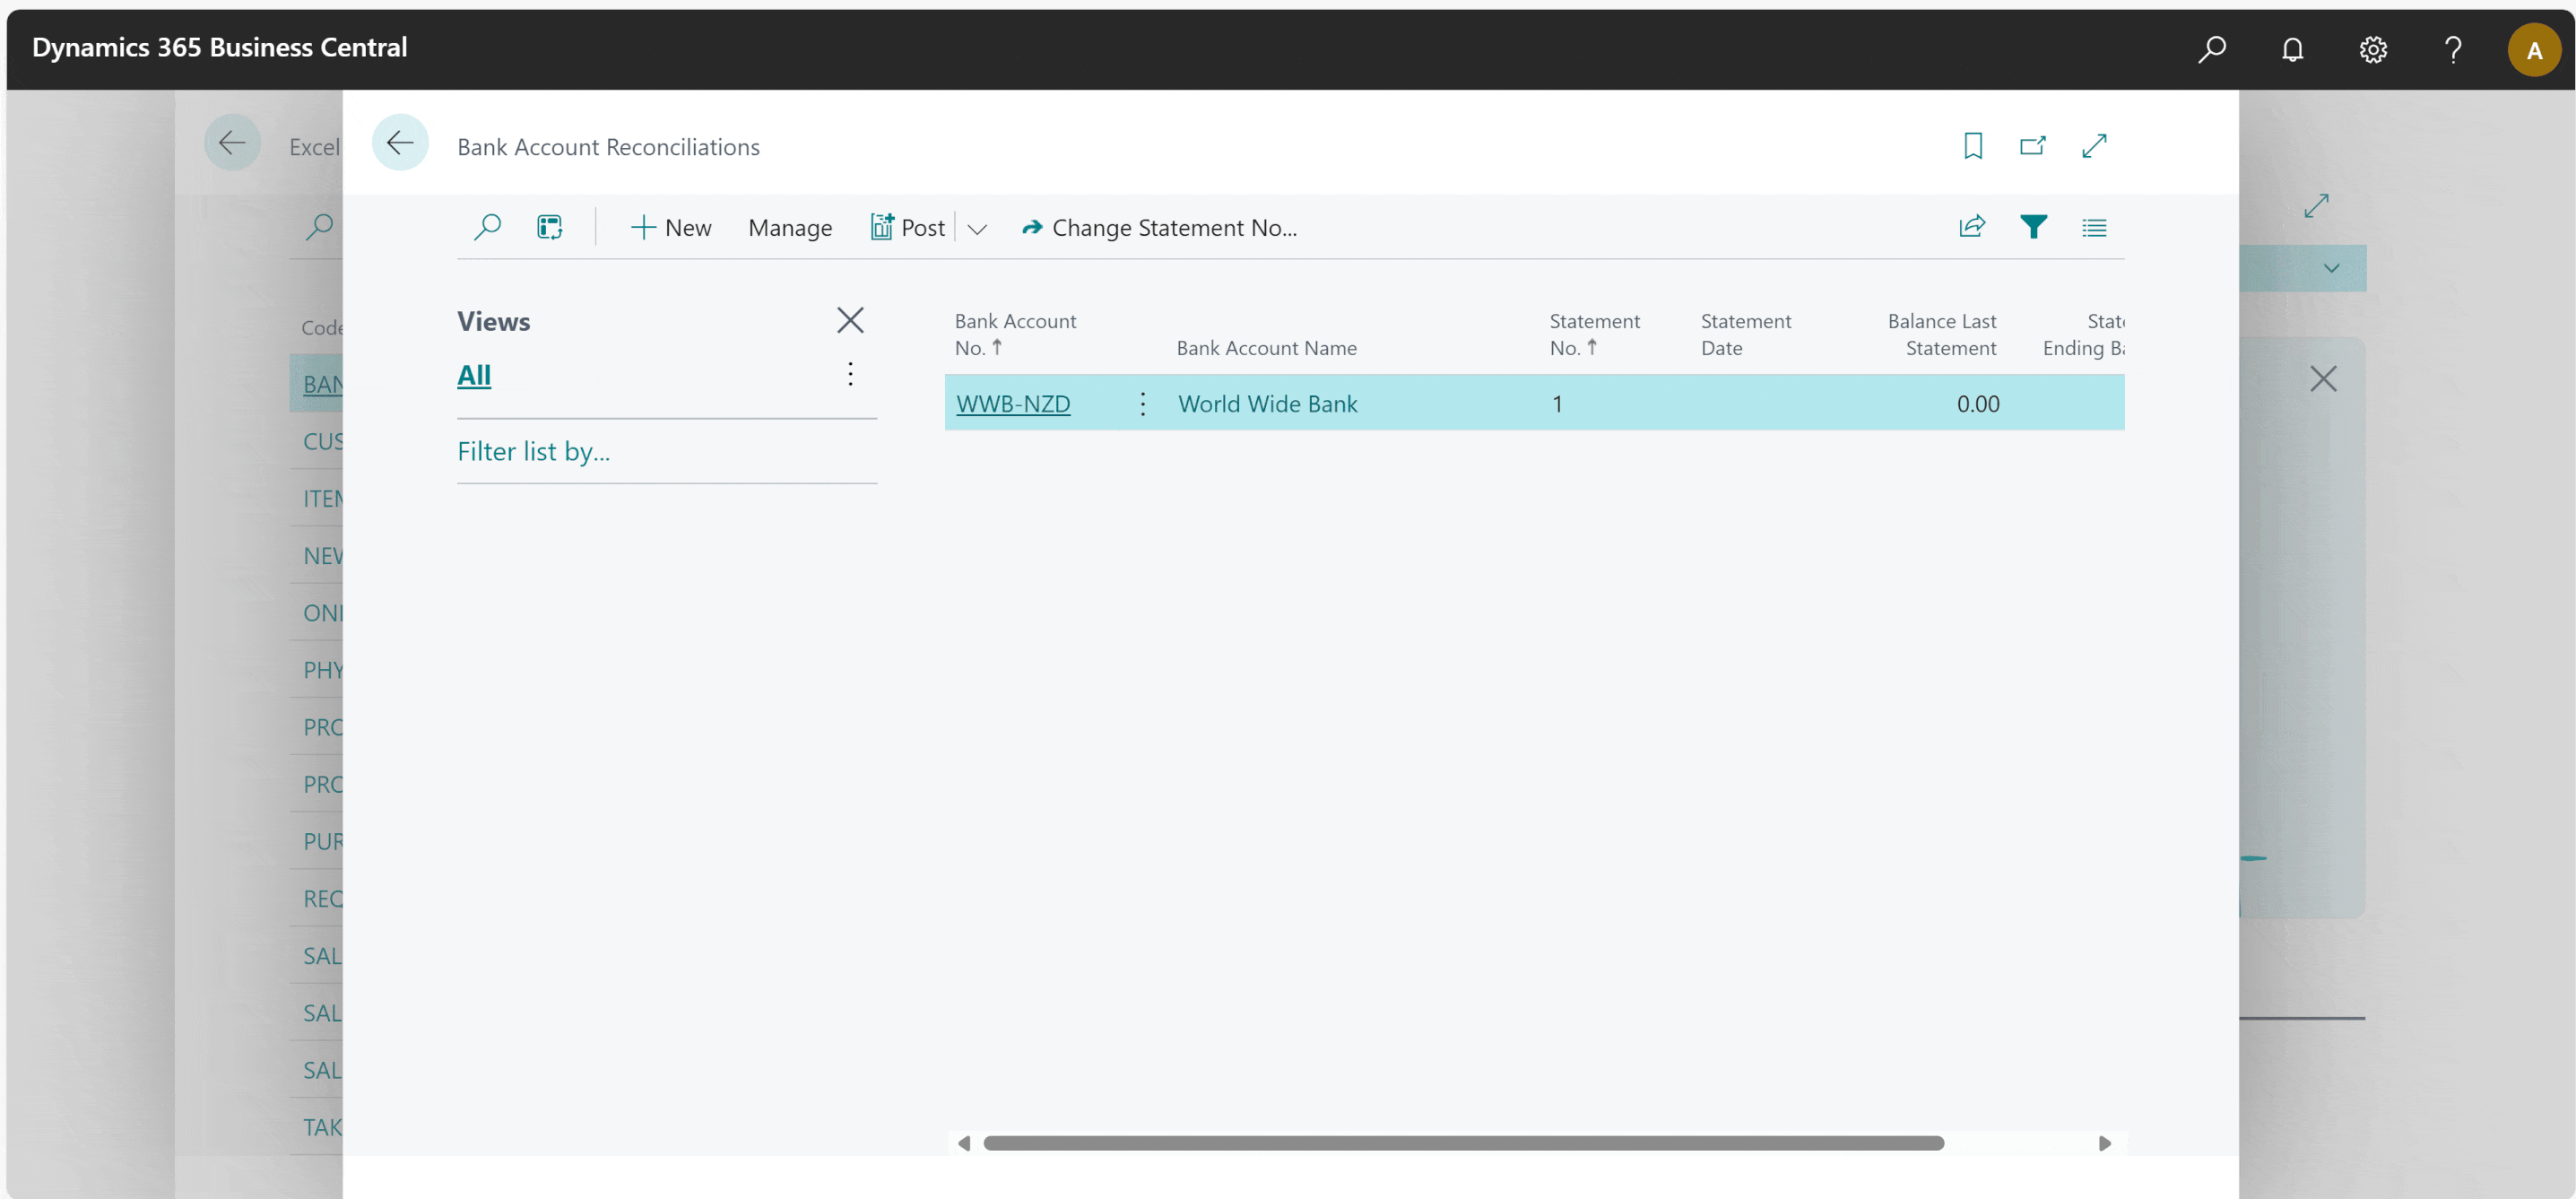Open the Settings gear menu
The width and height of the screenshot is (2576, 1199).
(2372, 49)
